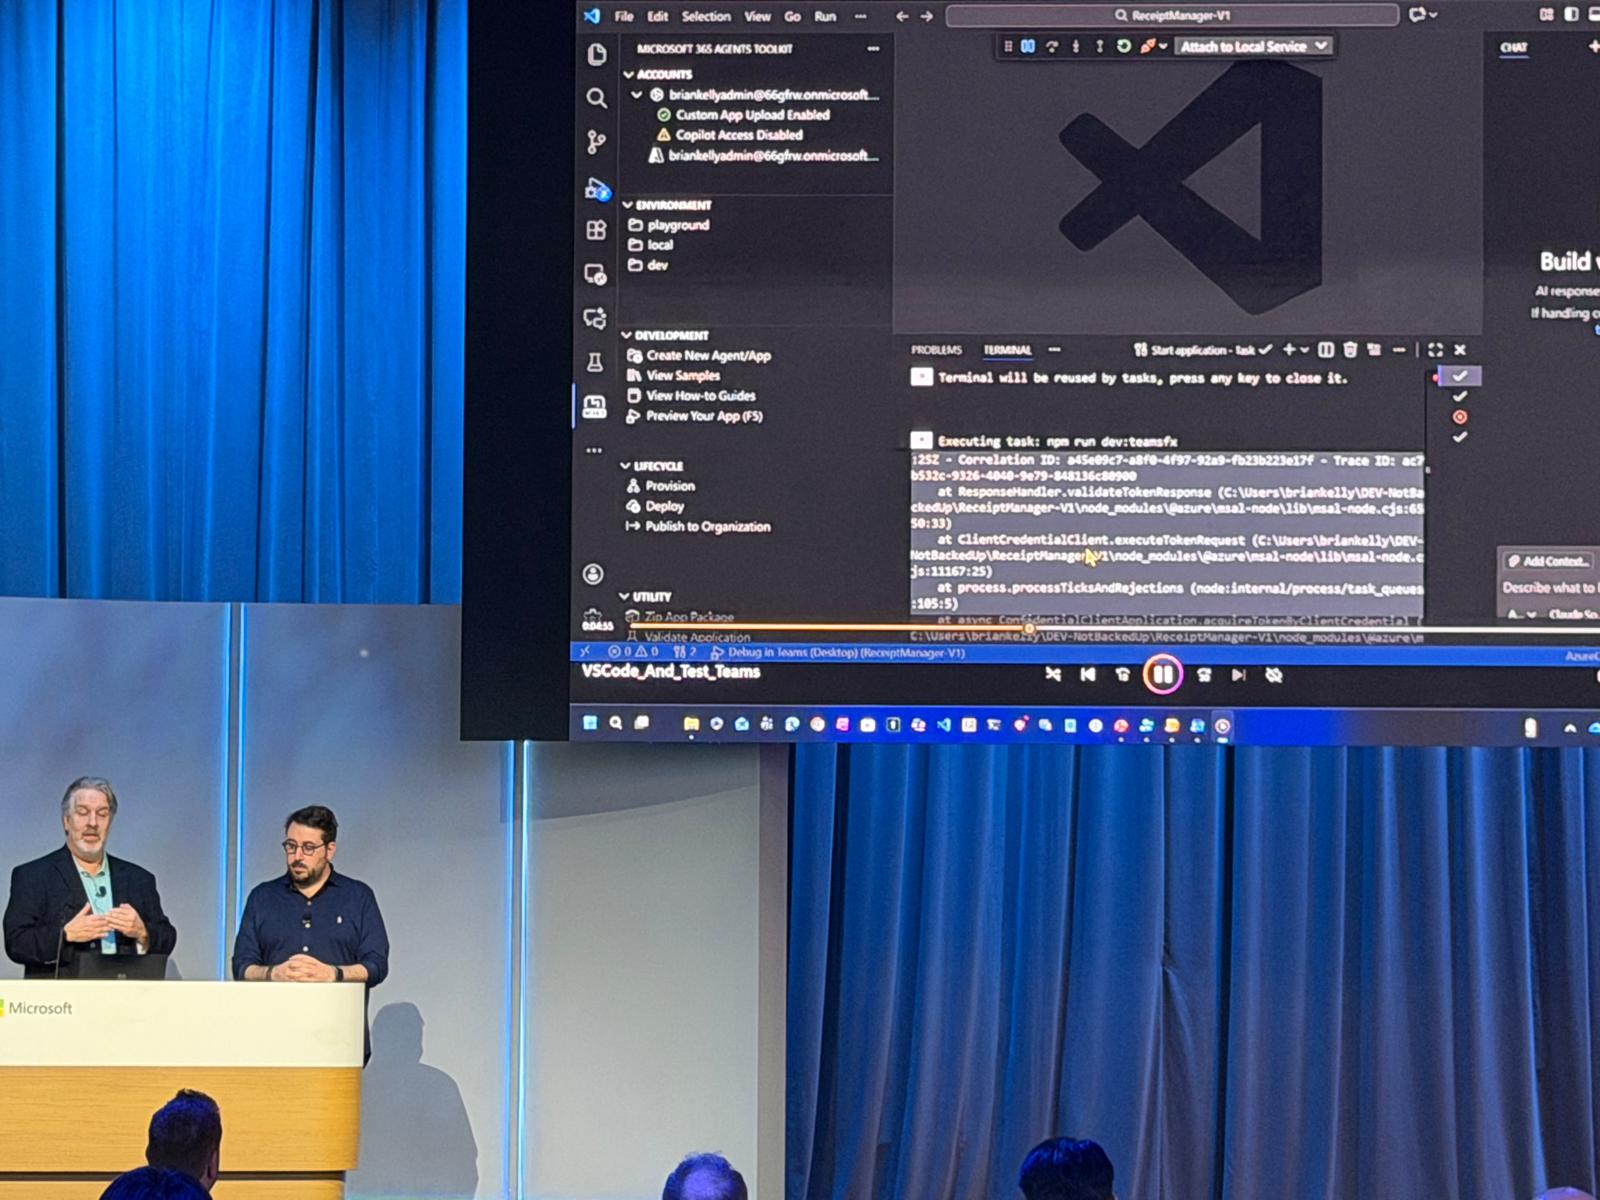Toggle primary sidebar layout button
This screenshot has width=1600, height=1200.
1571,15
